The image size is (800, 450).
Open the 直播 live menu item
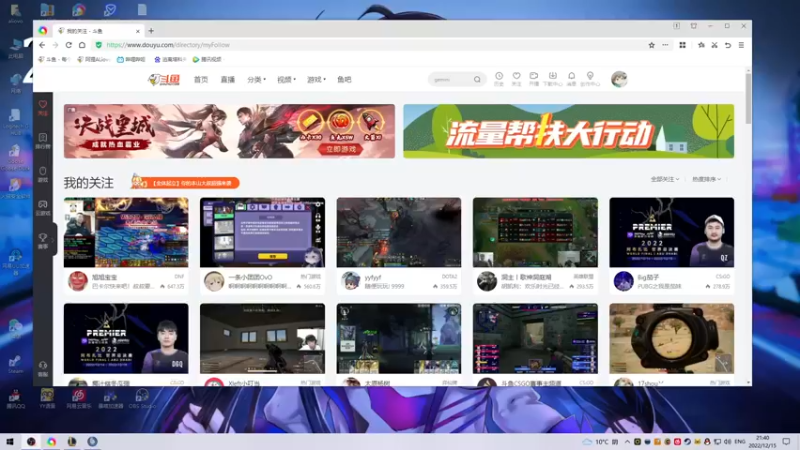click(x=228, y=80)
